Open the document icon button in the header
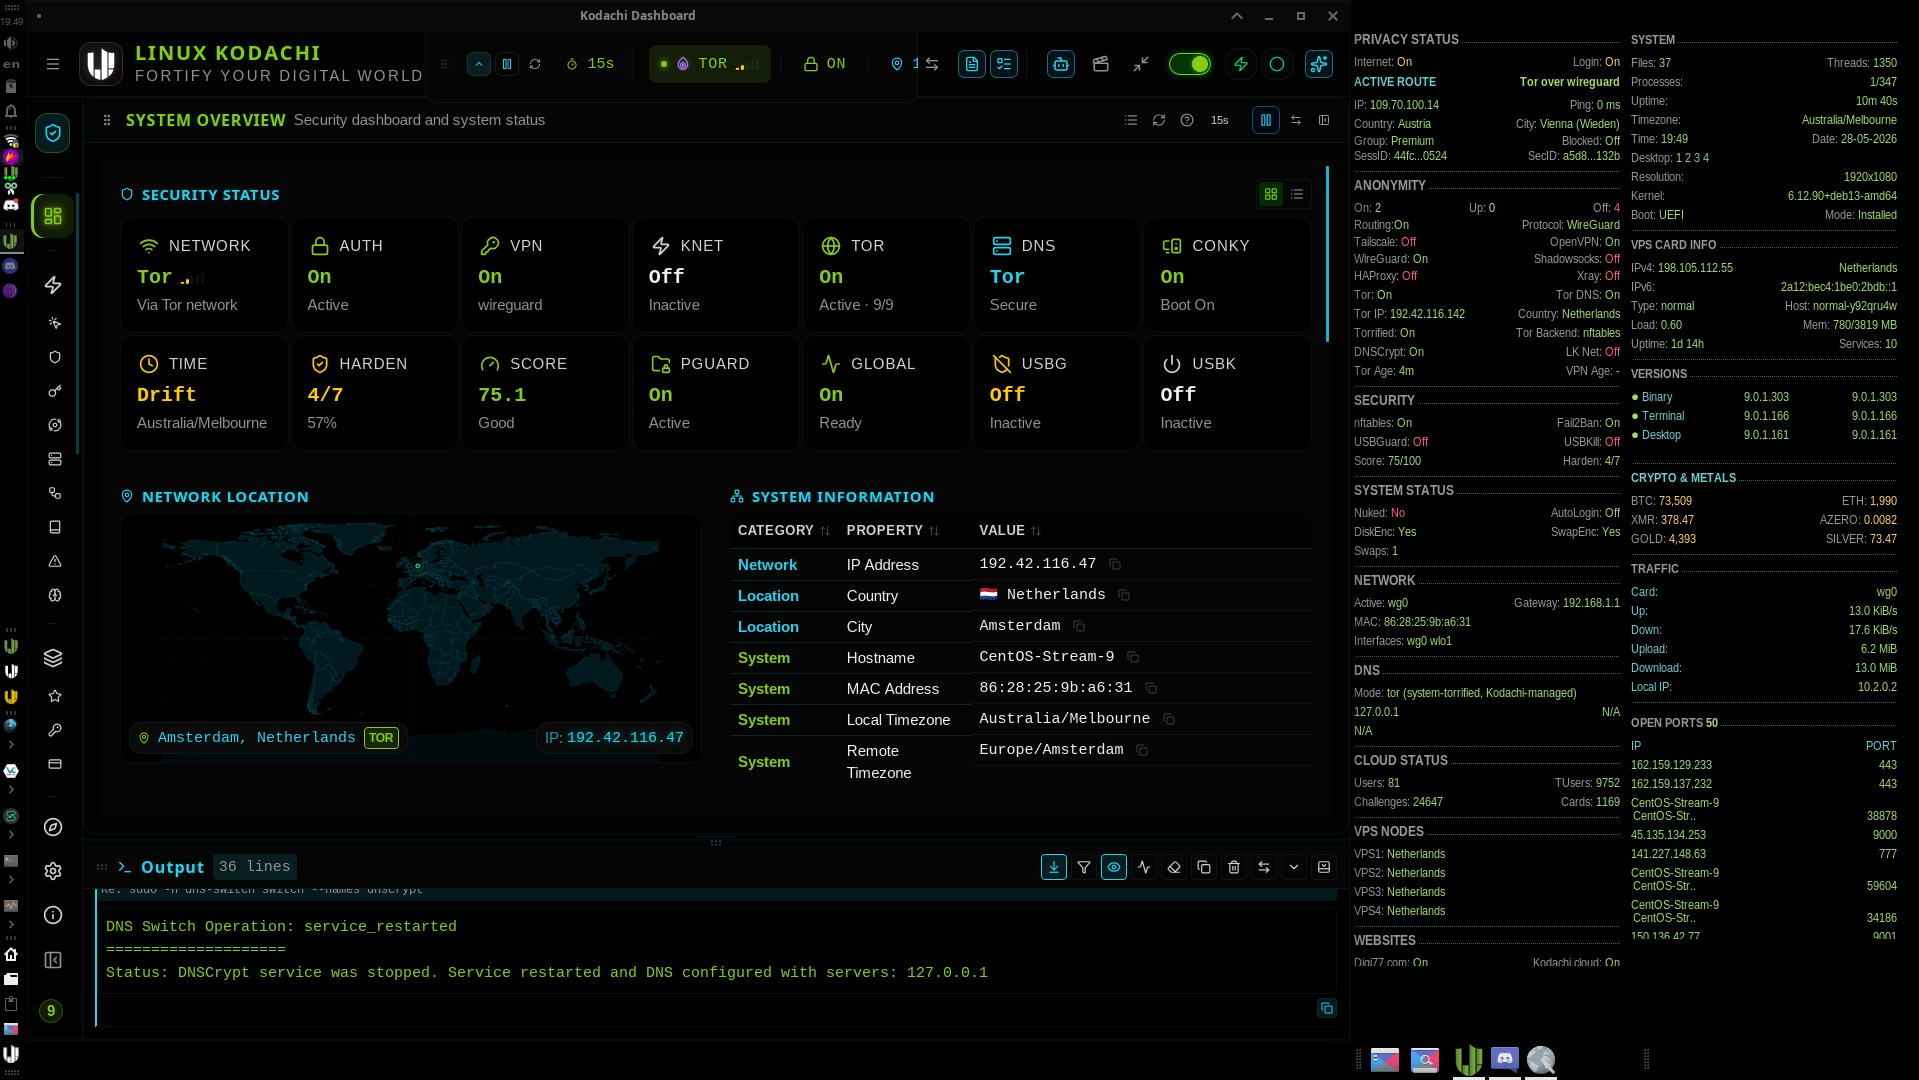This screenshot has height=1080, width=1919. [971, 64]
